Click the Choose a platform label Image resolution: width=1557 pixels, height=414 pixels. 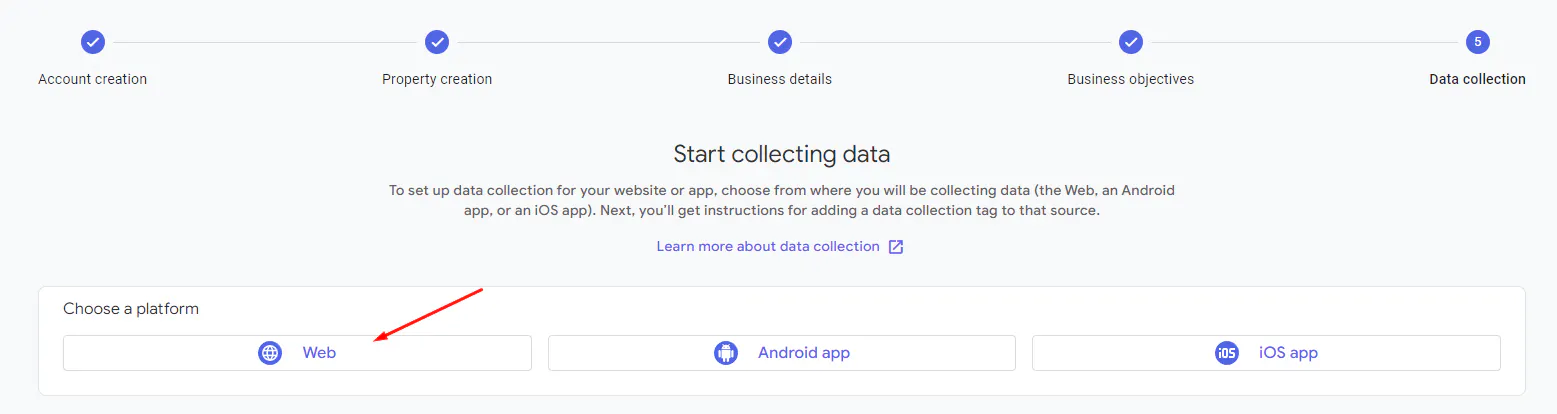coord(131,309)
